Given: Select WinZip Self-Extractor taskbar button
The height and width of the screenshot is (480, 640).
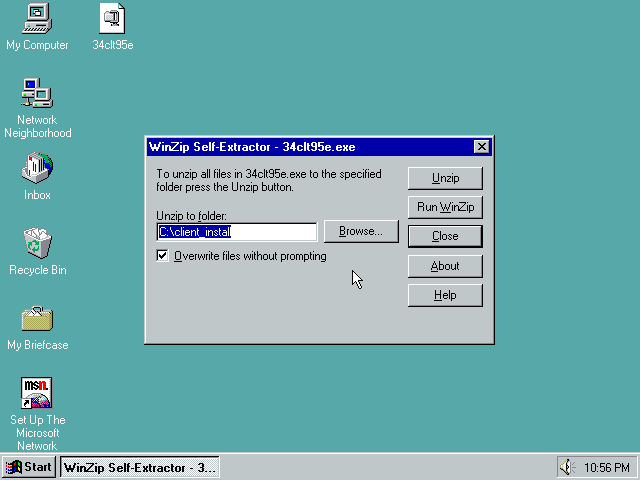Looking at the screenshot, I should 140,467.
